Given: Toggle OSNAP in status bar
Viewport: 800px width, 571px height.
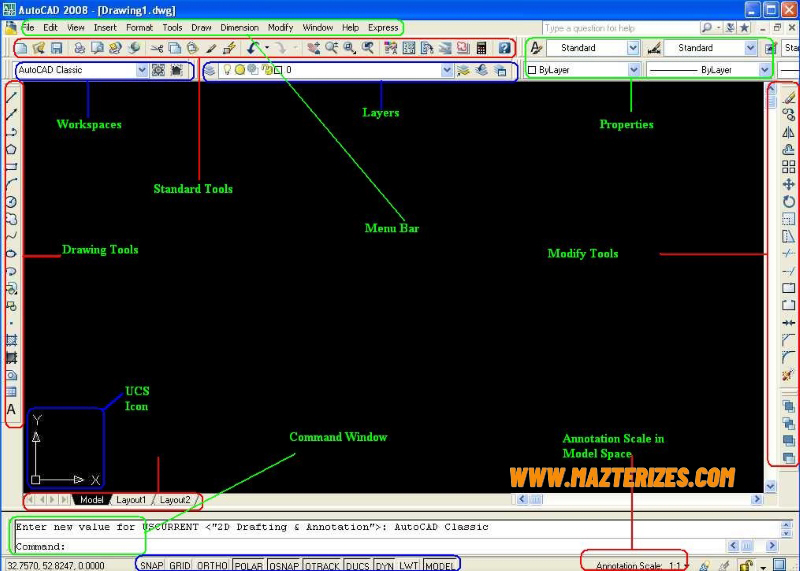Looking at the screenshot, I should [284, 565].
